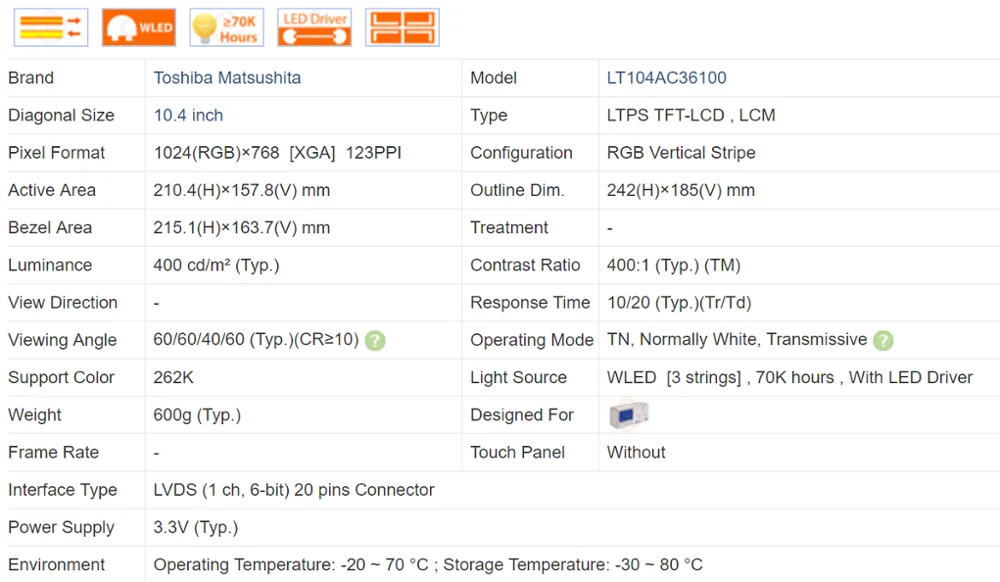
Task: Select the 60/60/40/60 (Typ.)(CR≥10) viewing angle
Action: tap(256, 340)
